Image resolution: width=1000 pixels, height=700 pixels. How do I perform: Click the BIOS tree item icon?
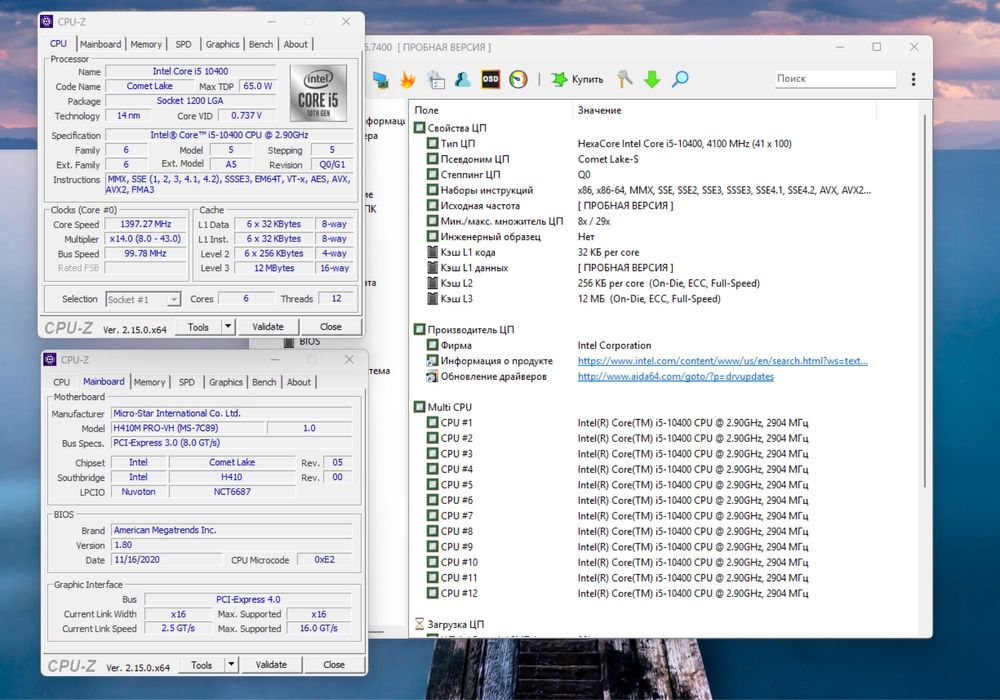click(x=289, y=342)
